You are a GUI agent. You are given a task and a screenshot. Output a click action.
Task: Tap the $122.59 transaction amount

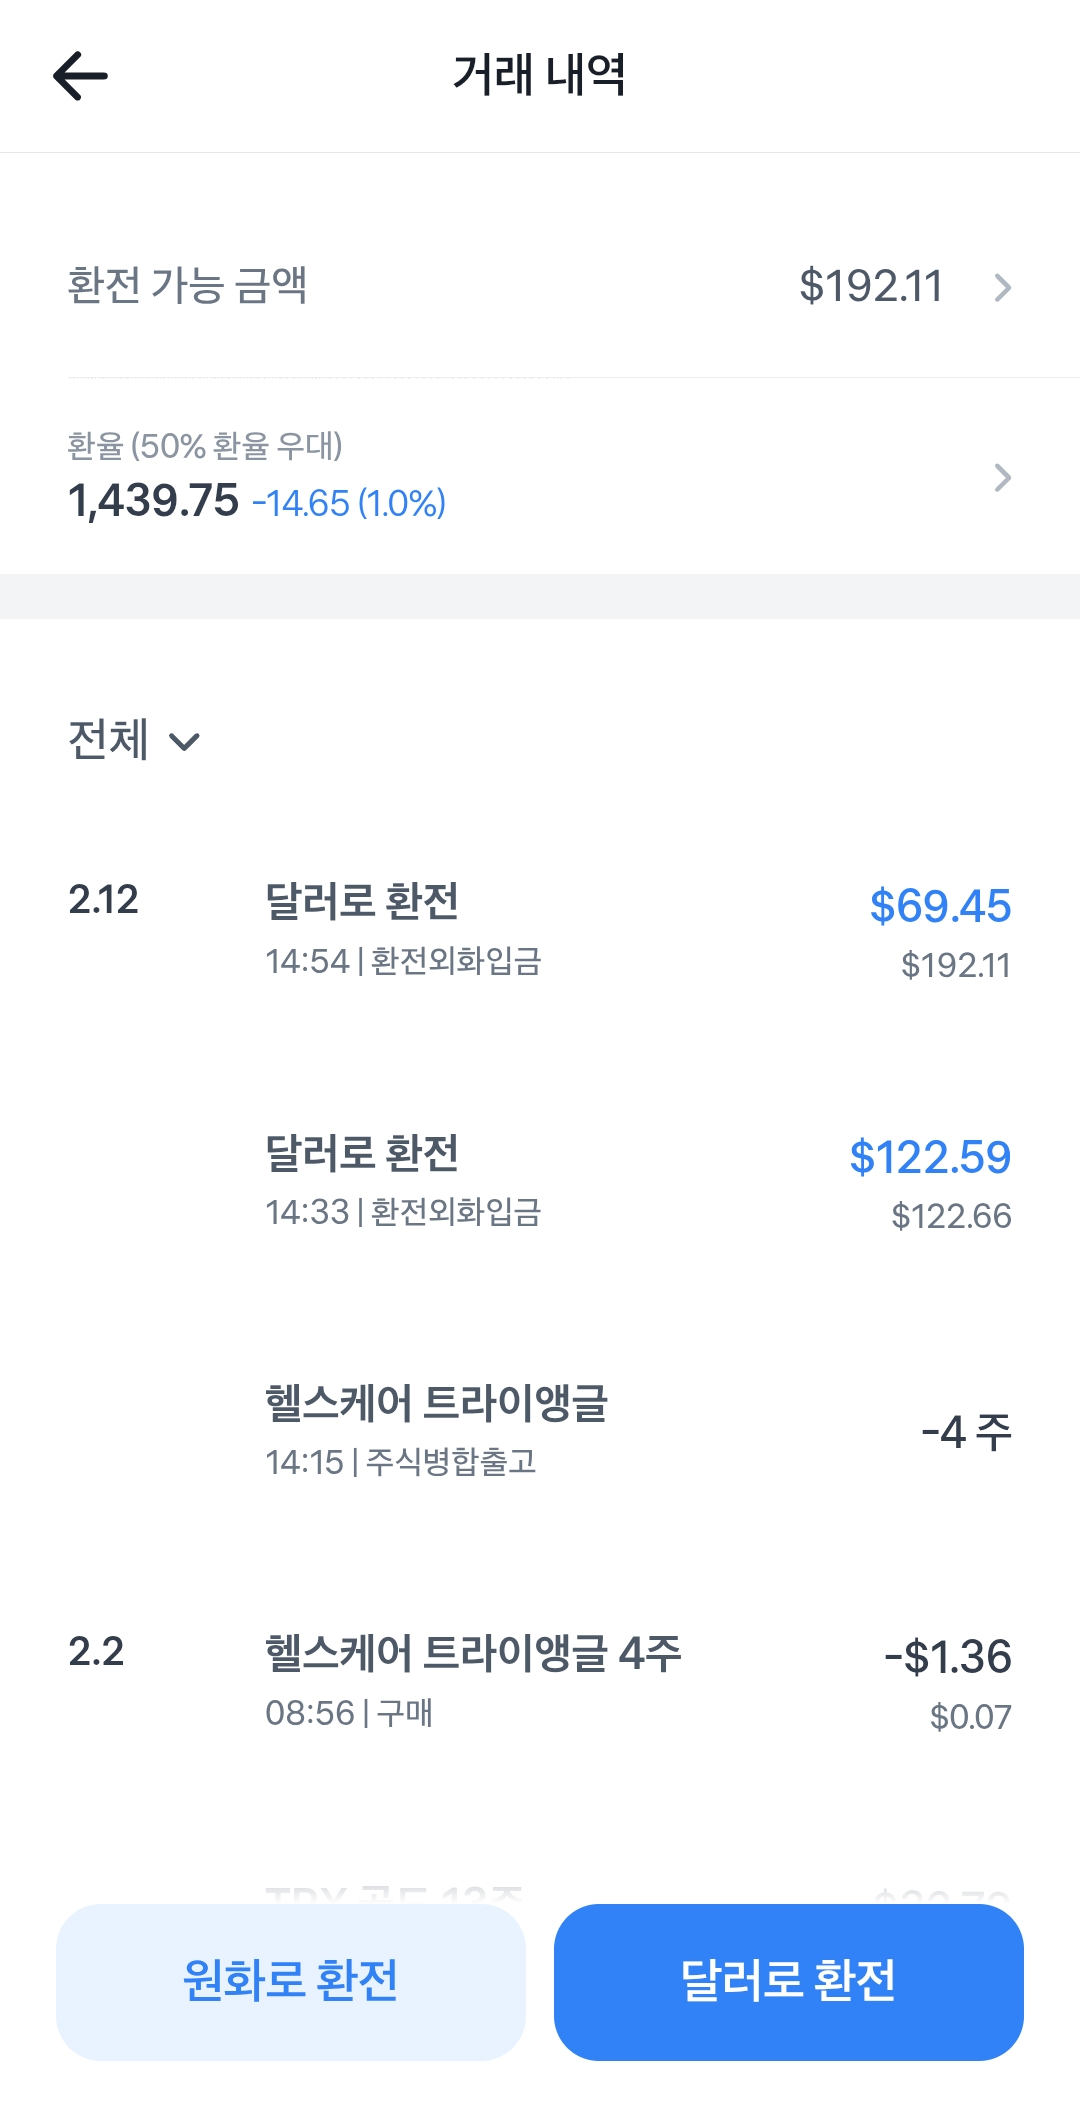930,1157
